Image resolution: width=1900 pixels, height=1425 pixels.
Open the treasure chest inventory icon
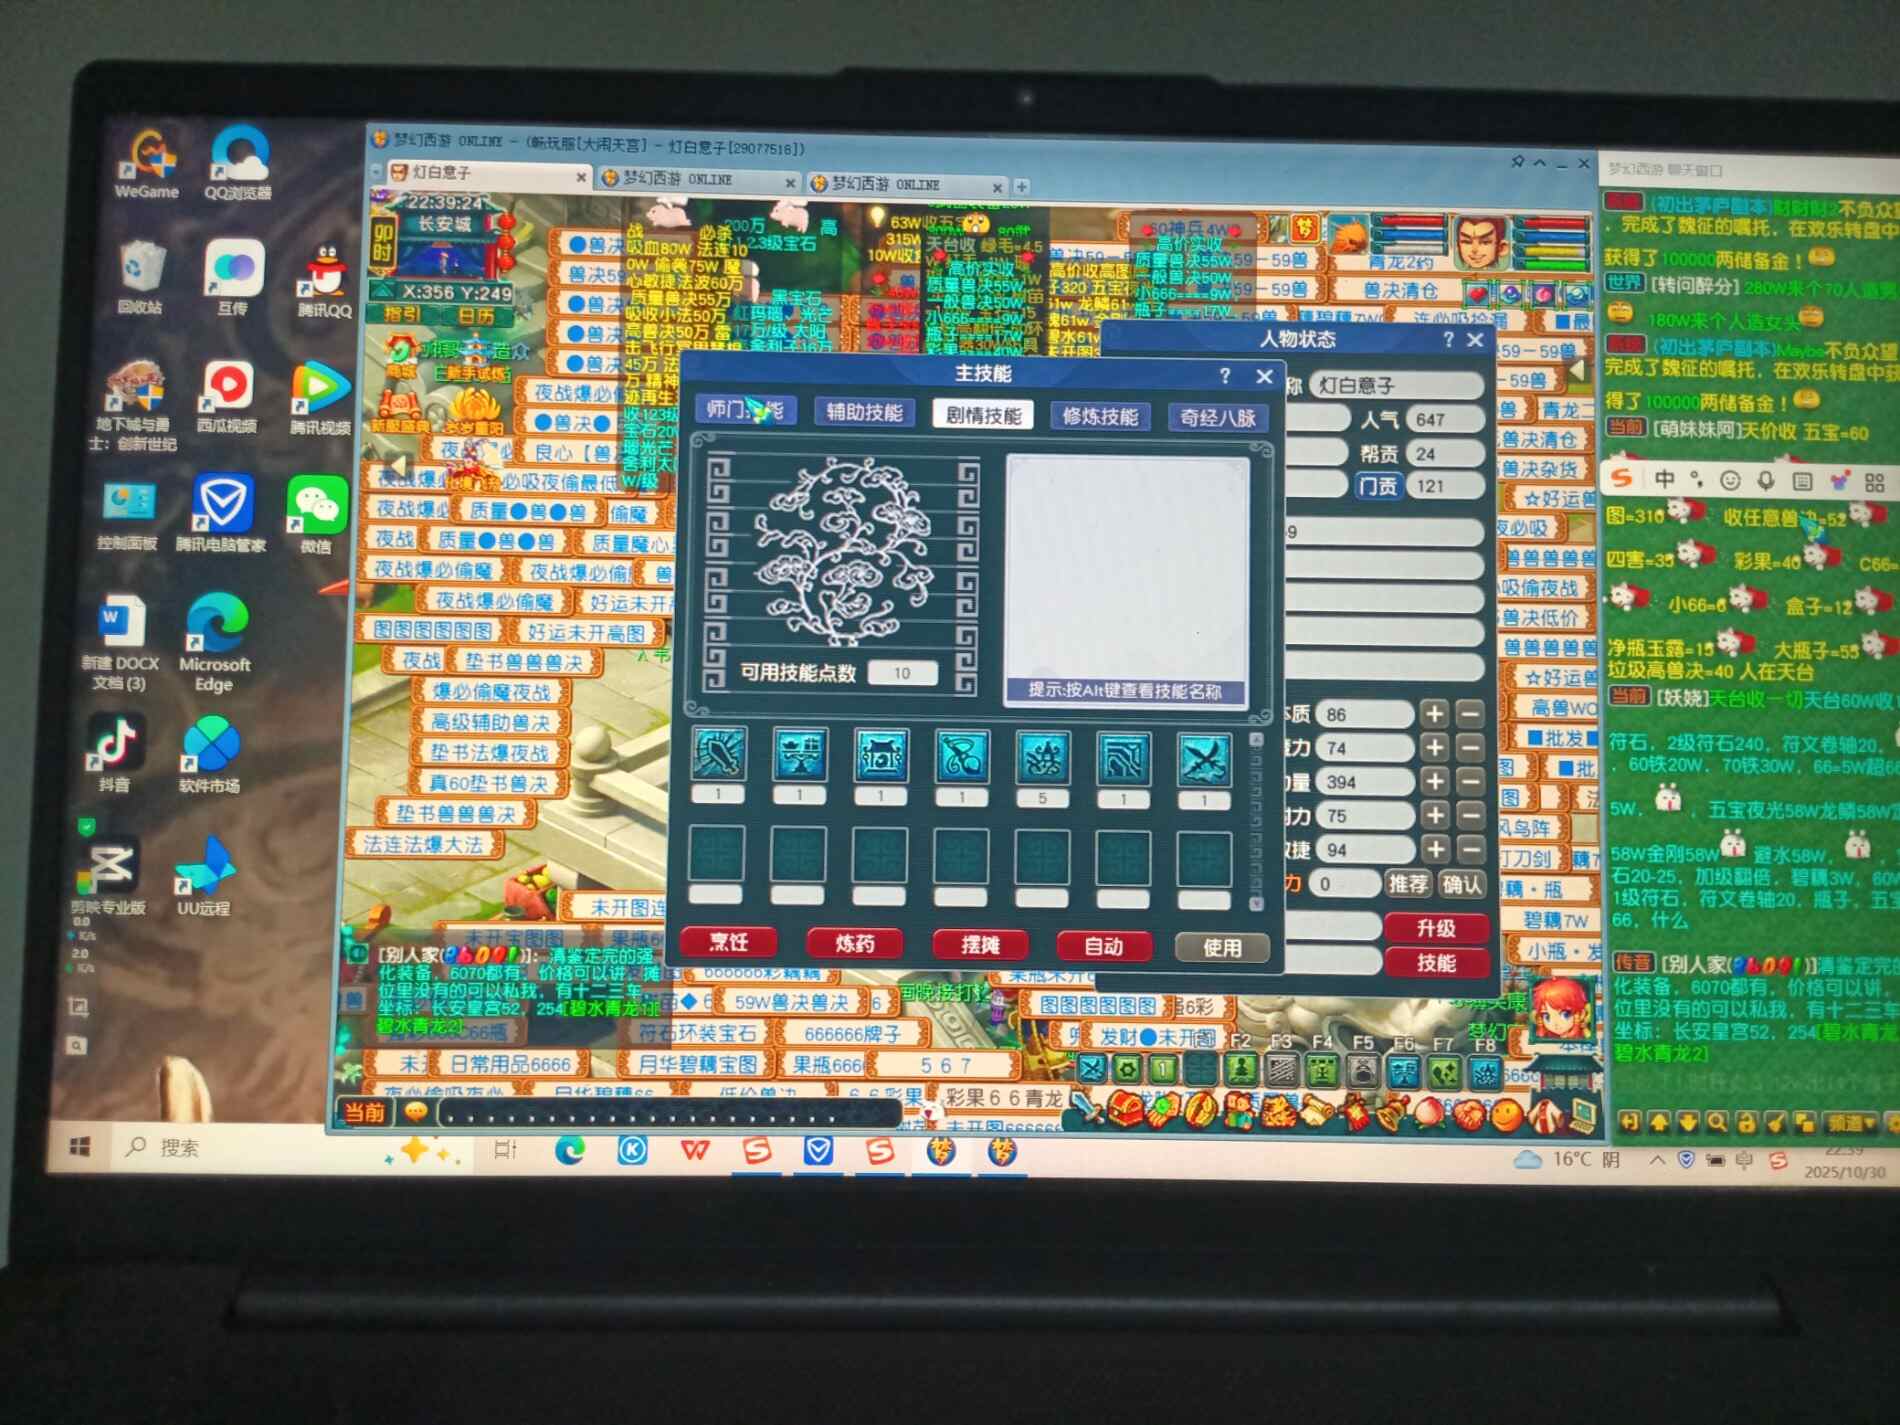[1124, 1108]
